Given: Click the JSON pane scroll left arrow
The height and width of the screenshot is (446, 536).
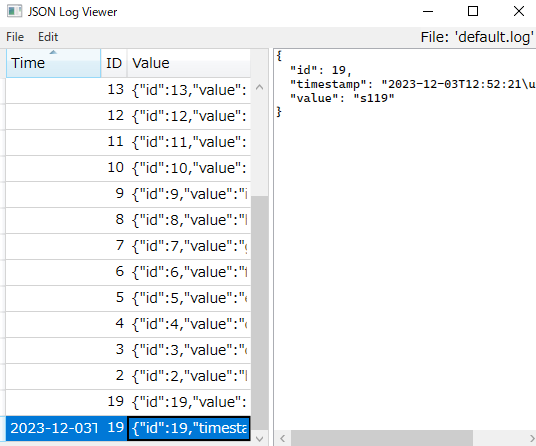Looking at the screenshot, I should pos(282,438).
